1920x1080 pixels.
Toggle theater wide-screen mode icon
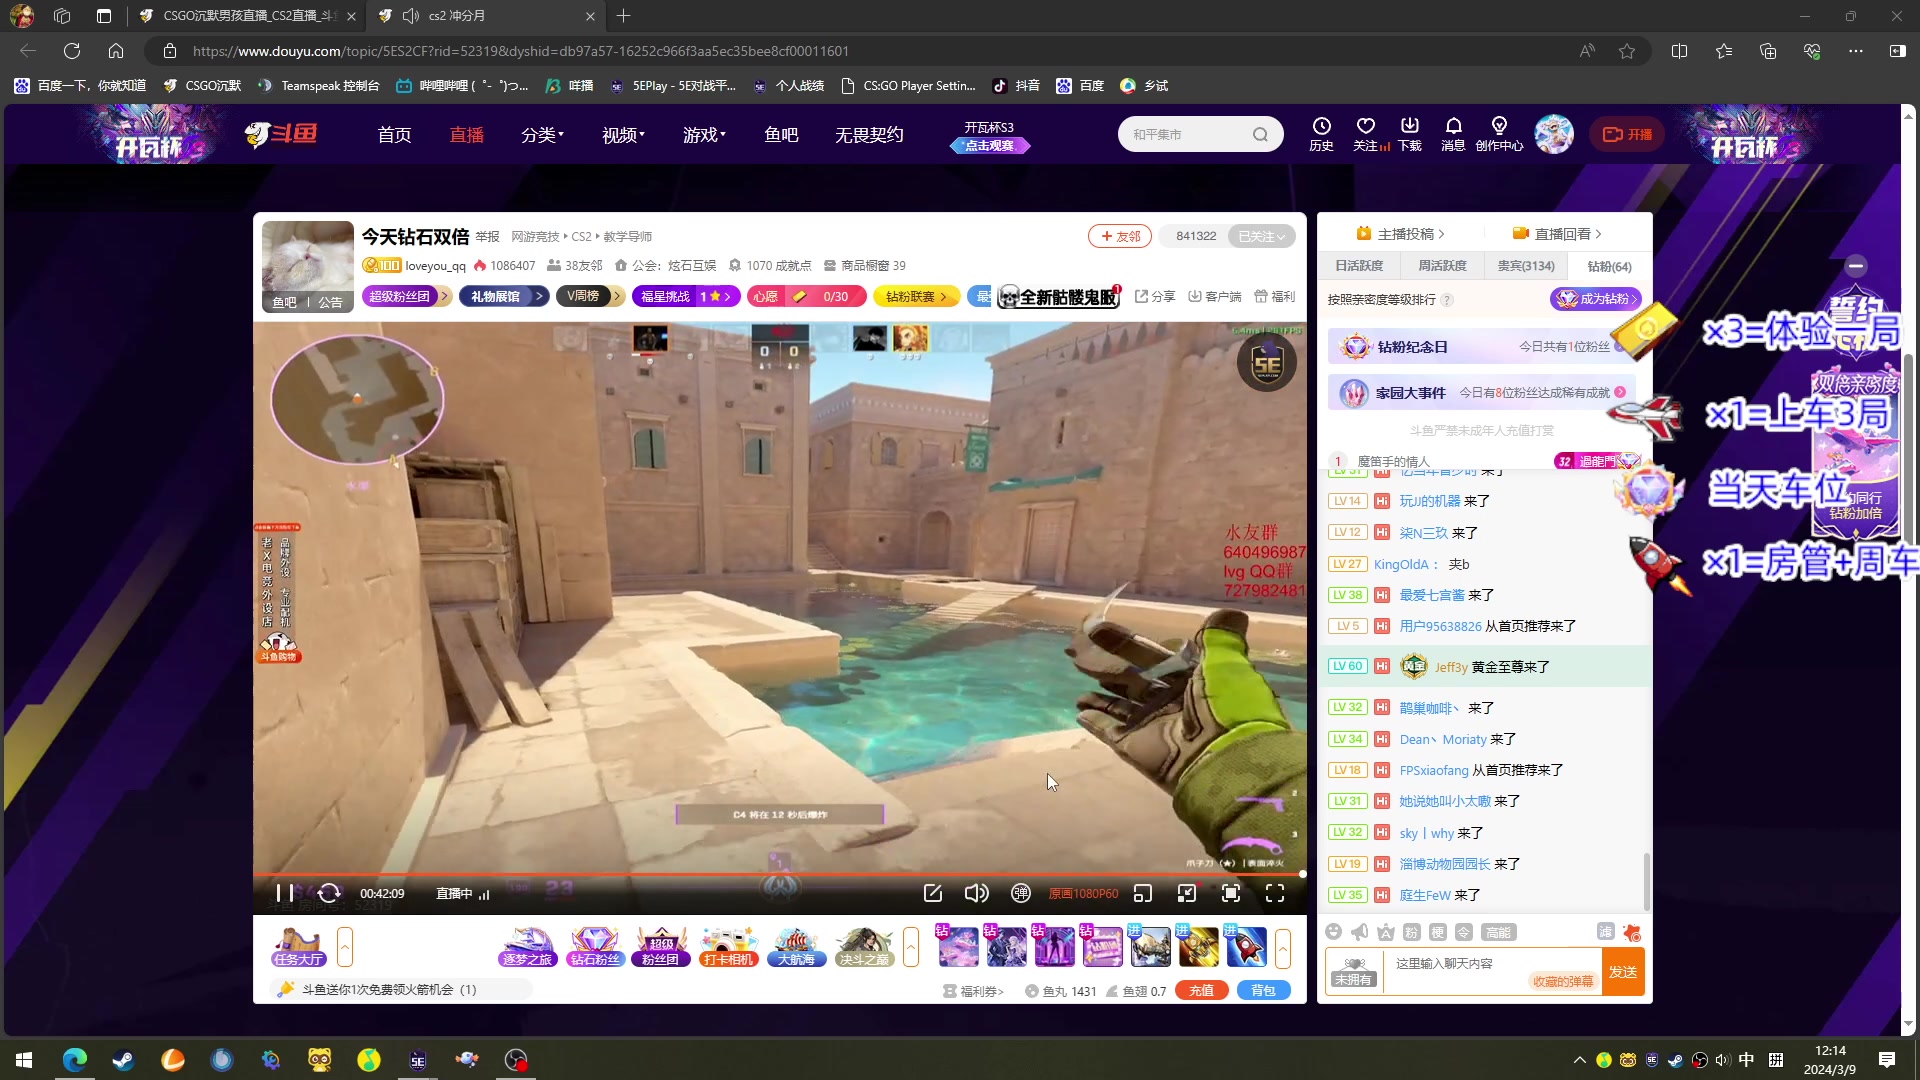pyautogui.click(x=1187, y=893)
